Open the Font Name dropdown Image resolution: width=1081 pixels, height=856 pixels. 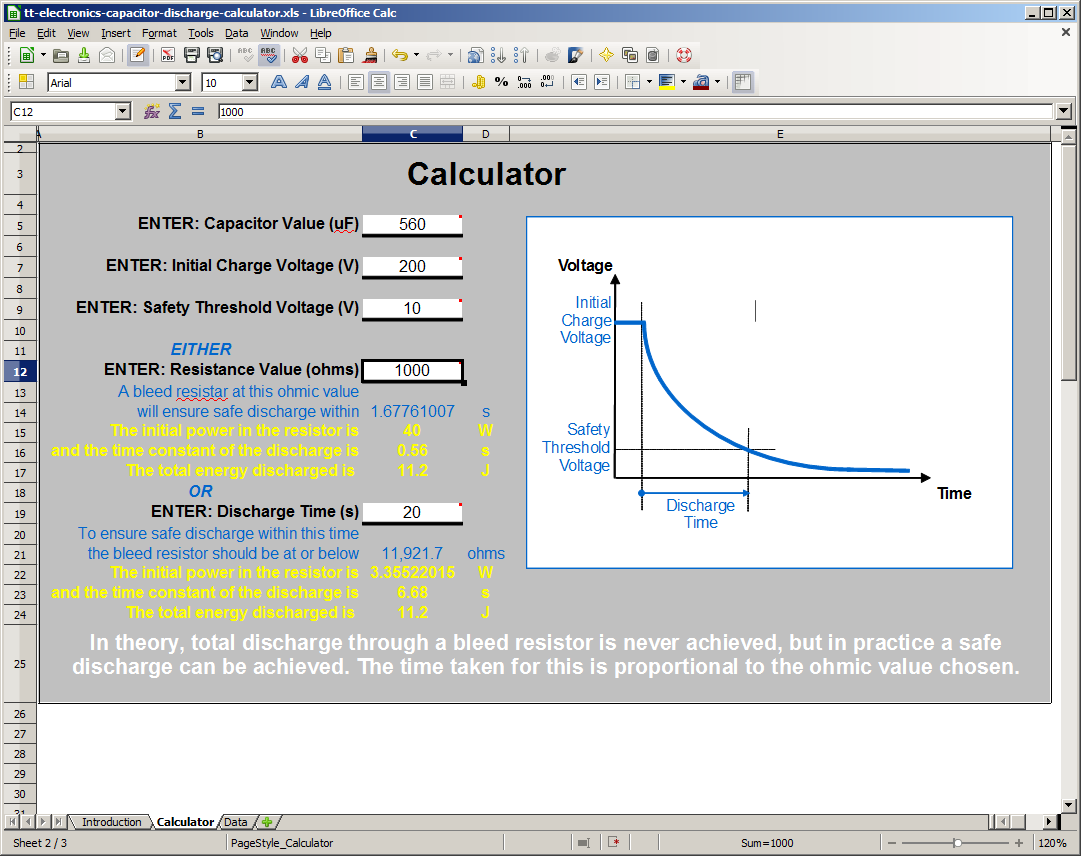click(x=183, y=83)
